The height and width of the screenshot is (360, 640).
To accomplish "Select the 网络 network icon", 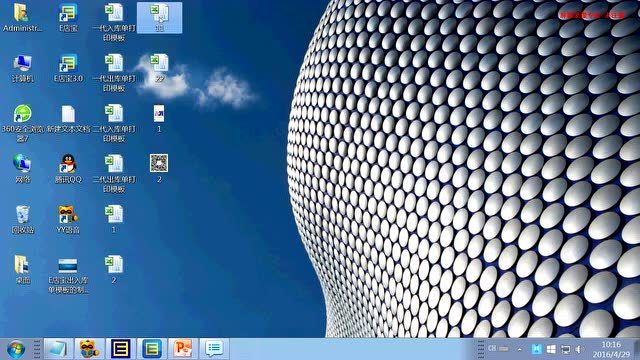I will click(22, 169).
